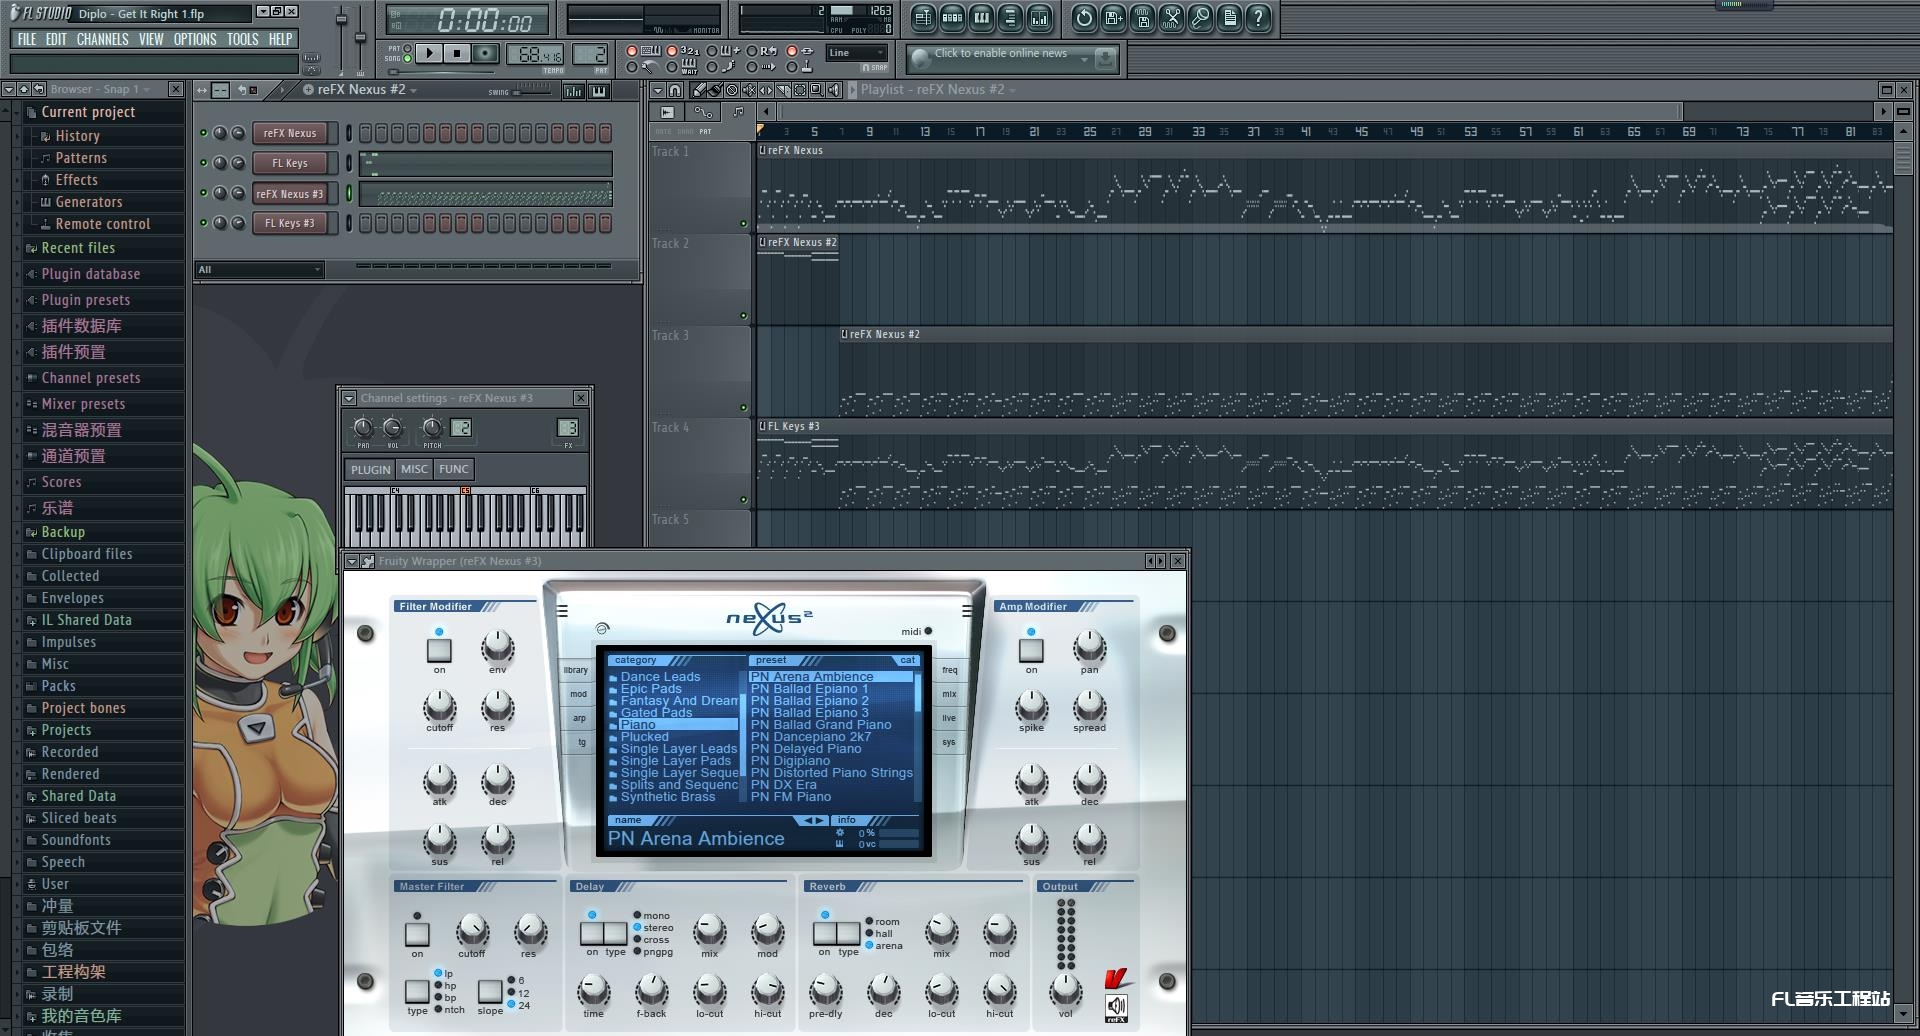
Task: Select stereo delay mode in Nexus
Action: click(x=638, y=927)
